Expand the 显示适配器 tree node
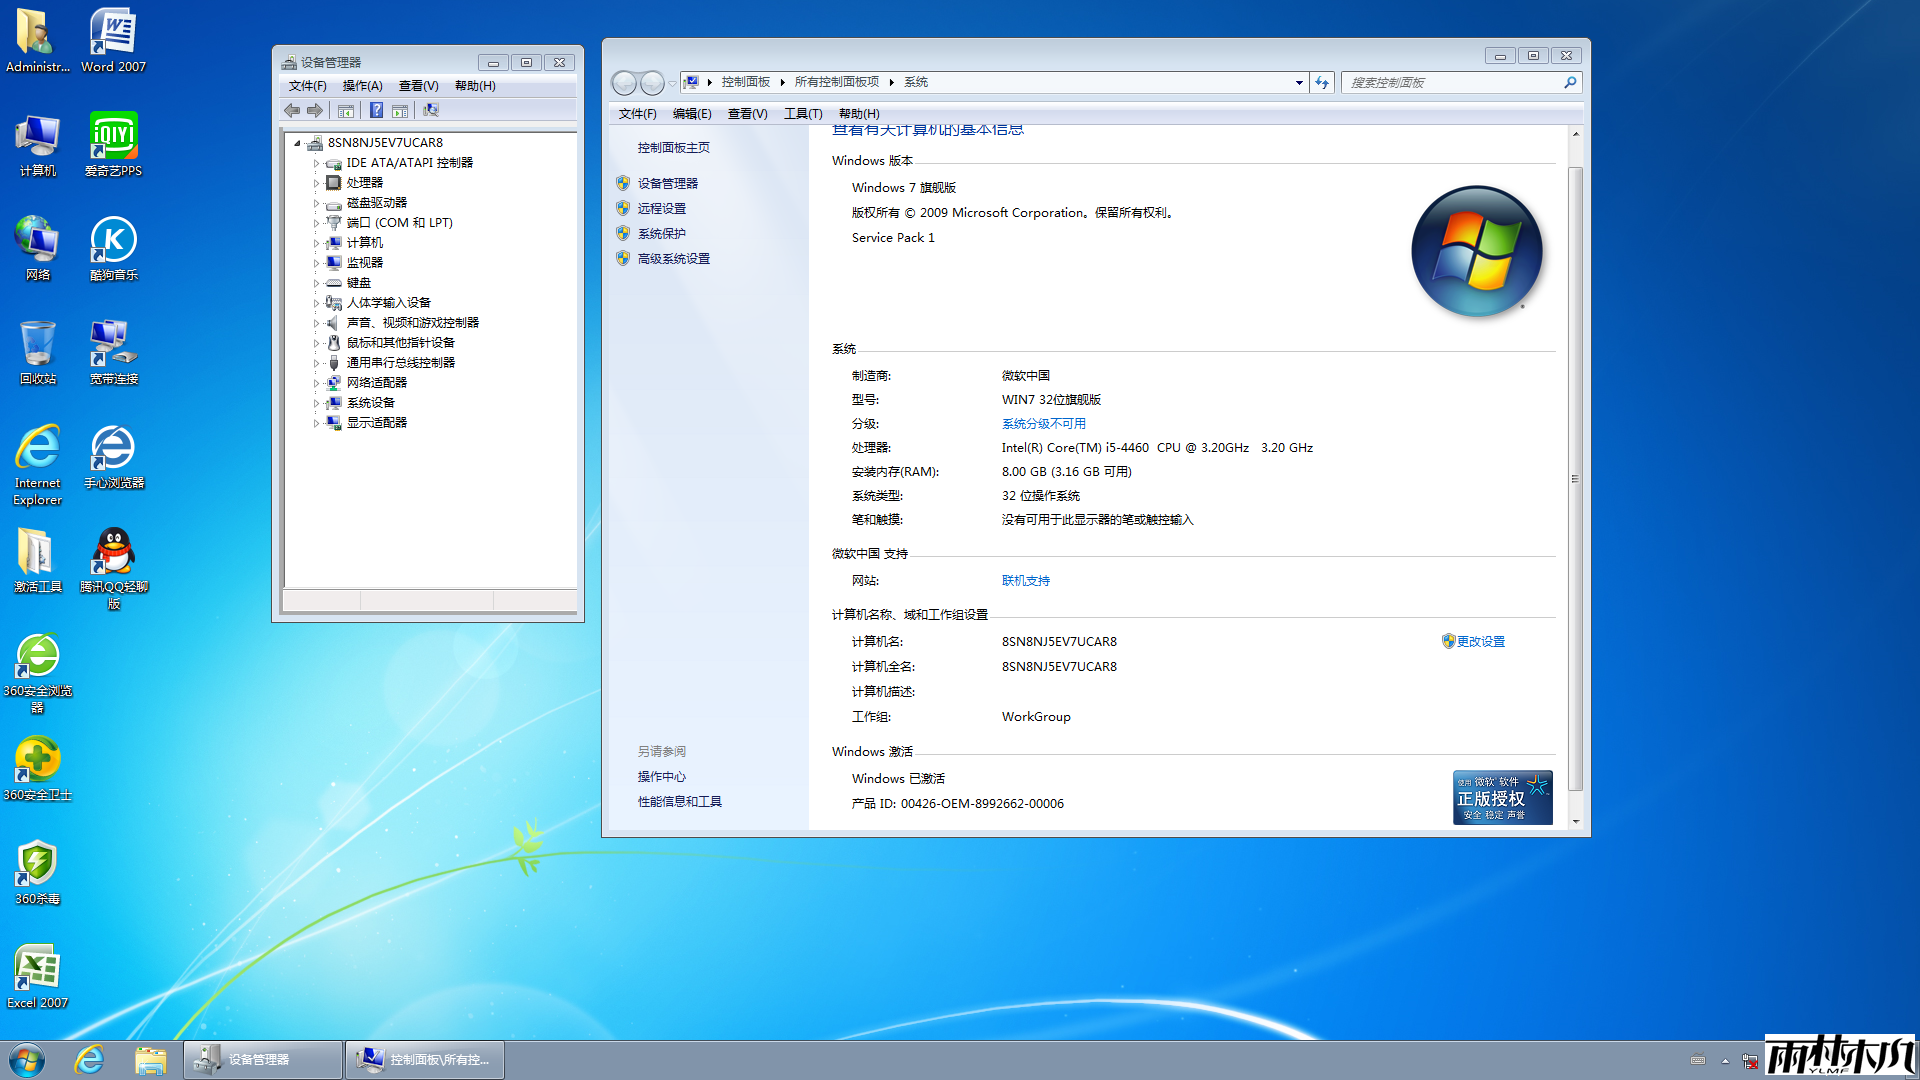Viewport: 1920px width, 1080px height. click(316, 423)
